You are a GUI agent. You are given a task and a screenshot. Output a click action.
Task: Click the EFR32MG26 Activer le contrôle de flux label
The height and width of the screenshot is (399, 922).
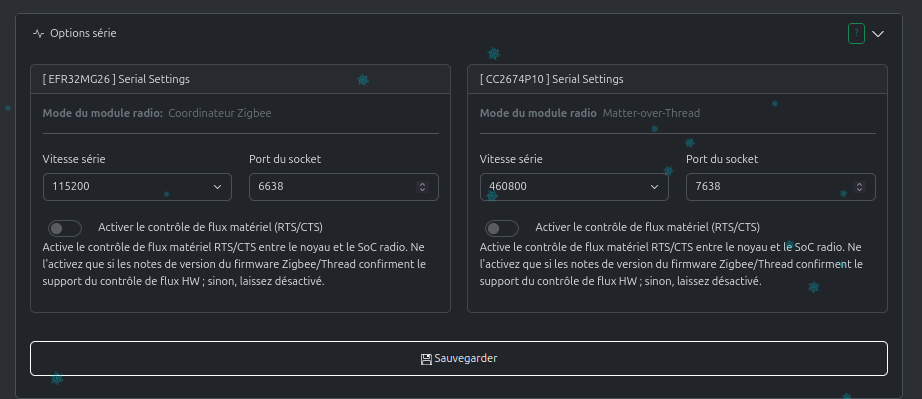tap(211, 227)
